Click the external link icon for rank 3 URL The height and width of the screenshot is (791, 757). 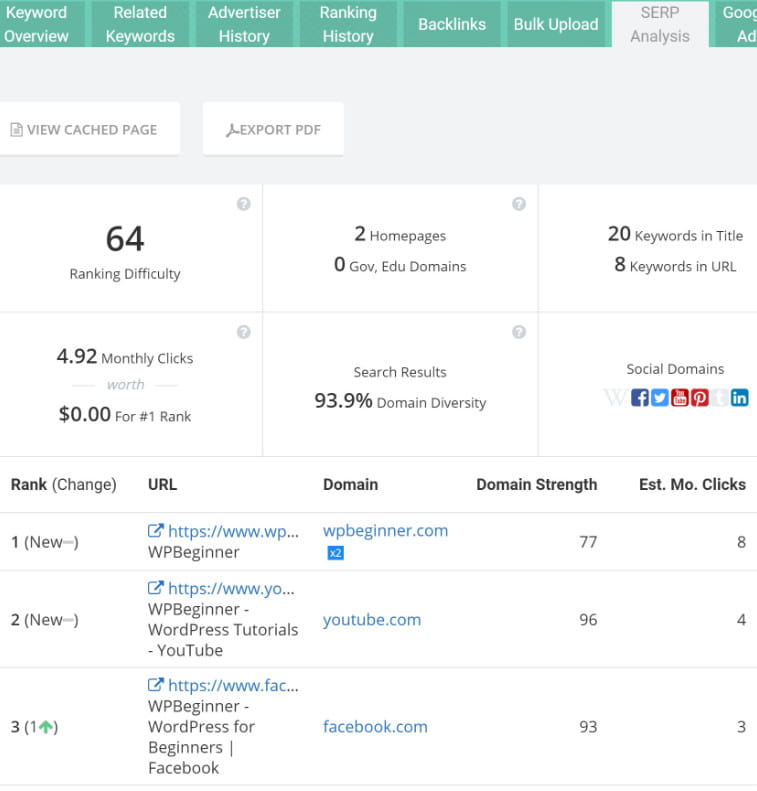tap(155, 685)
